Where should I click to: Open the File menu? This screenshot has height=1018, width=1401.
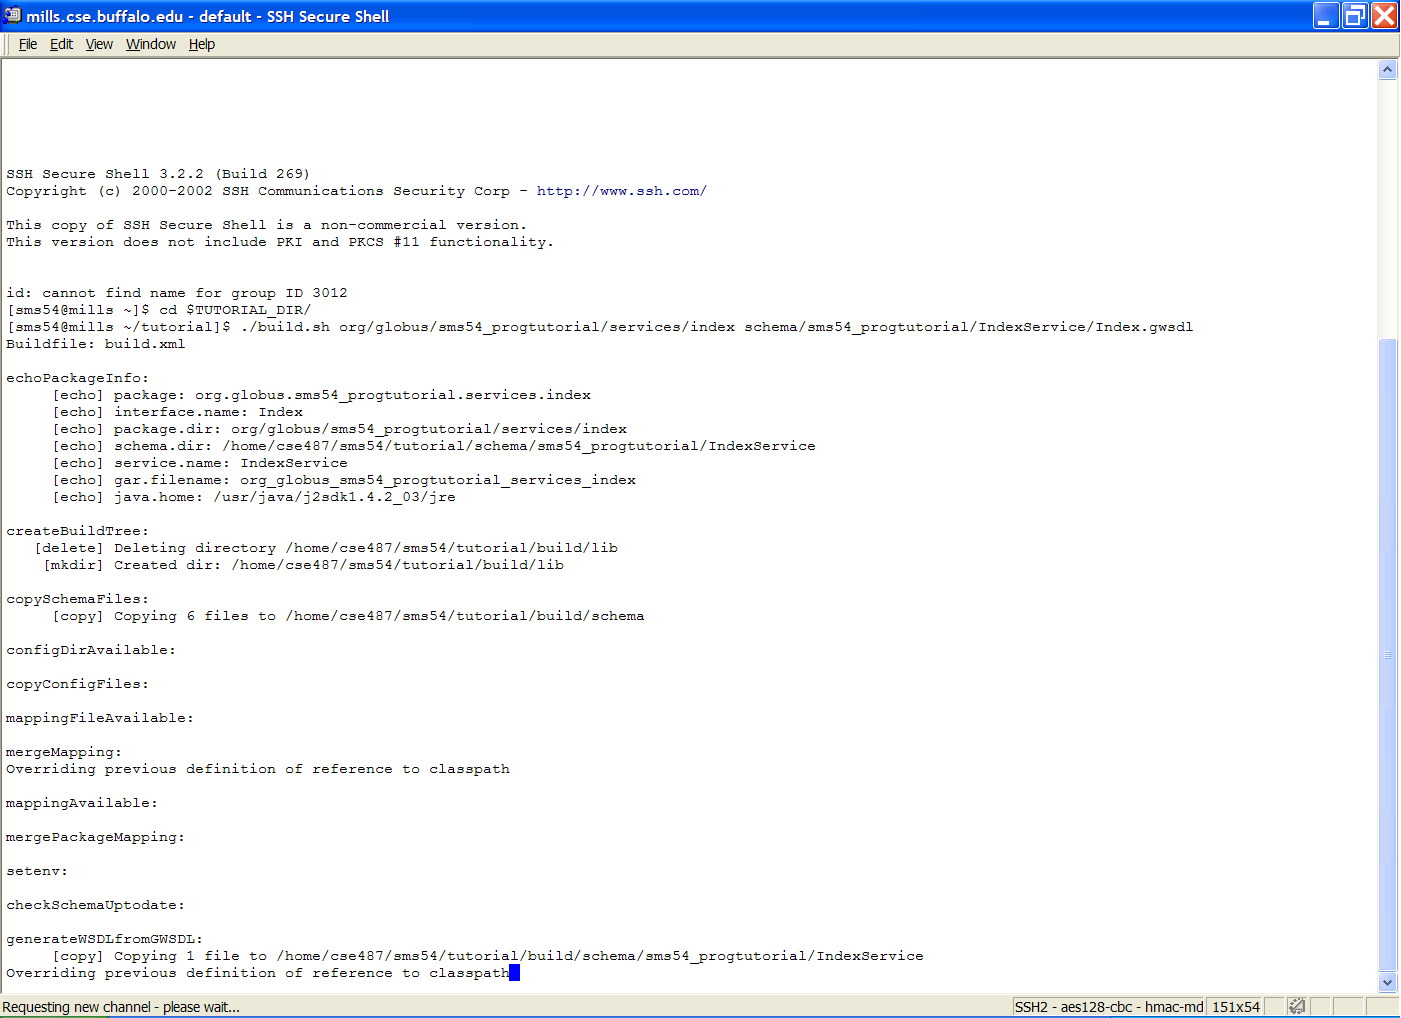28,44
